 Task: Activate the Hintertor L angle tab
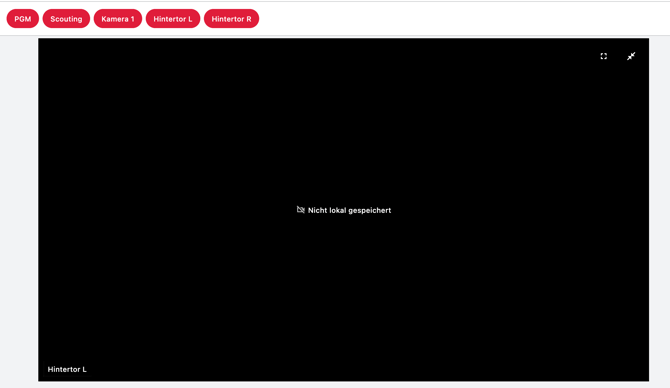(173, 19)
